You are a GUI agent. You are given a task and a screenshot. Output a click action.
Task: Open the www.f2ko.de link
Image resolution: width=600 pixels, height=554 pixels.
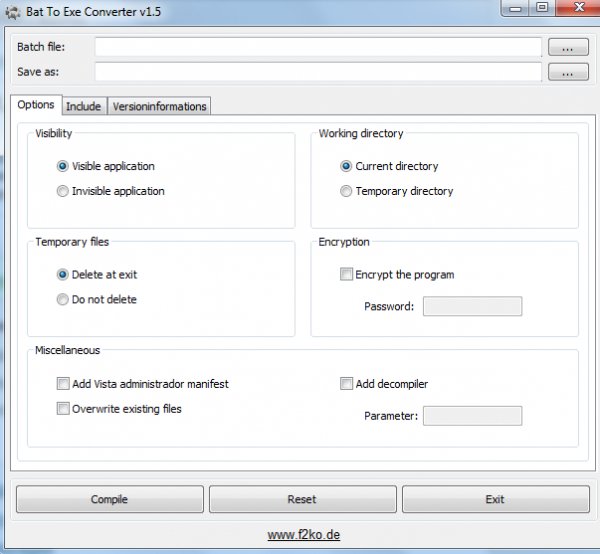point(304,534)
